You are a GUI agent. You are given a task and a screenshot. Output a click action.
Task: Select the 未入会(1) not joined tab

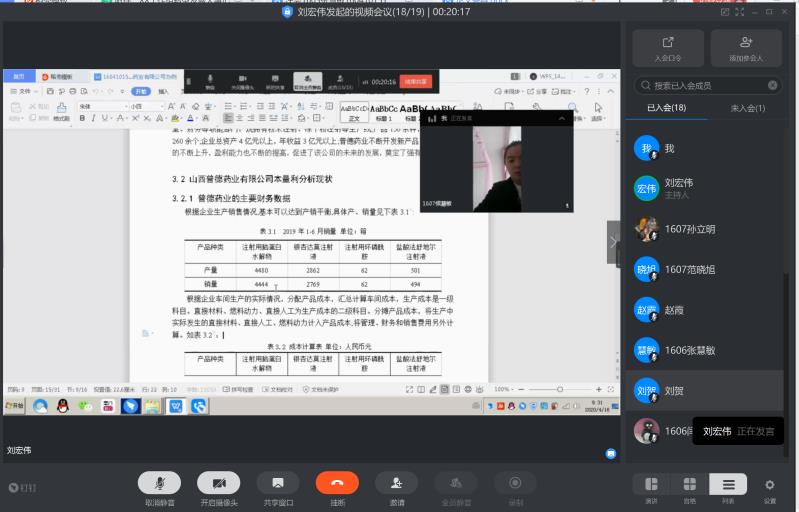tap(747, 108)
